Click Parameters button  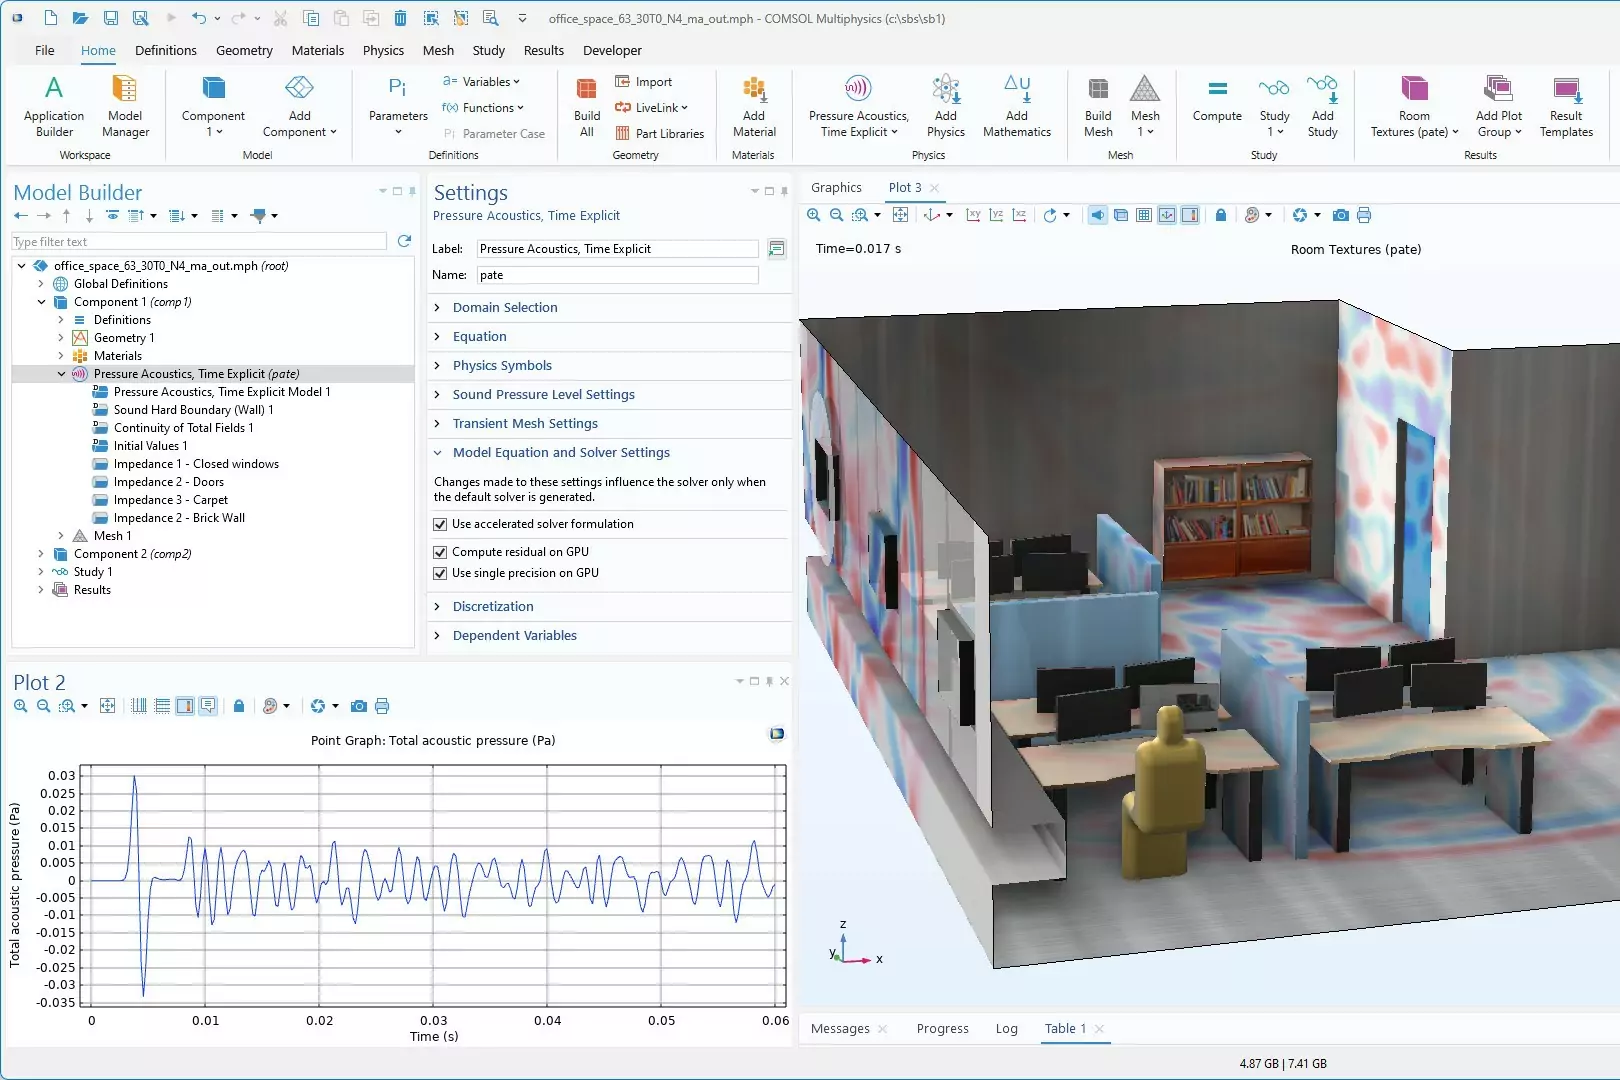tap(398, 106)
